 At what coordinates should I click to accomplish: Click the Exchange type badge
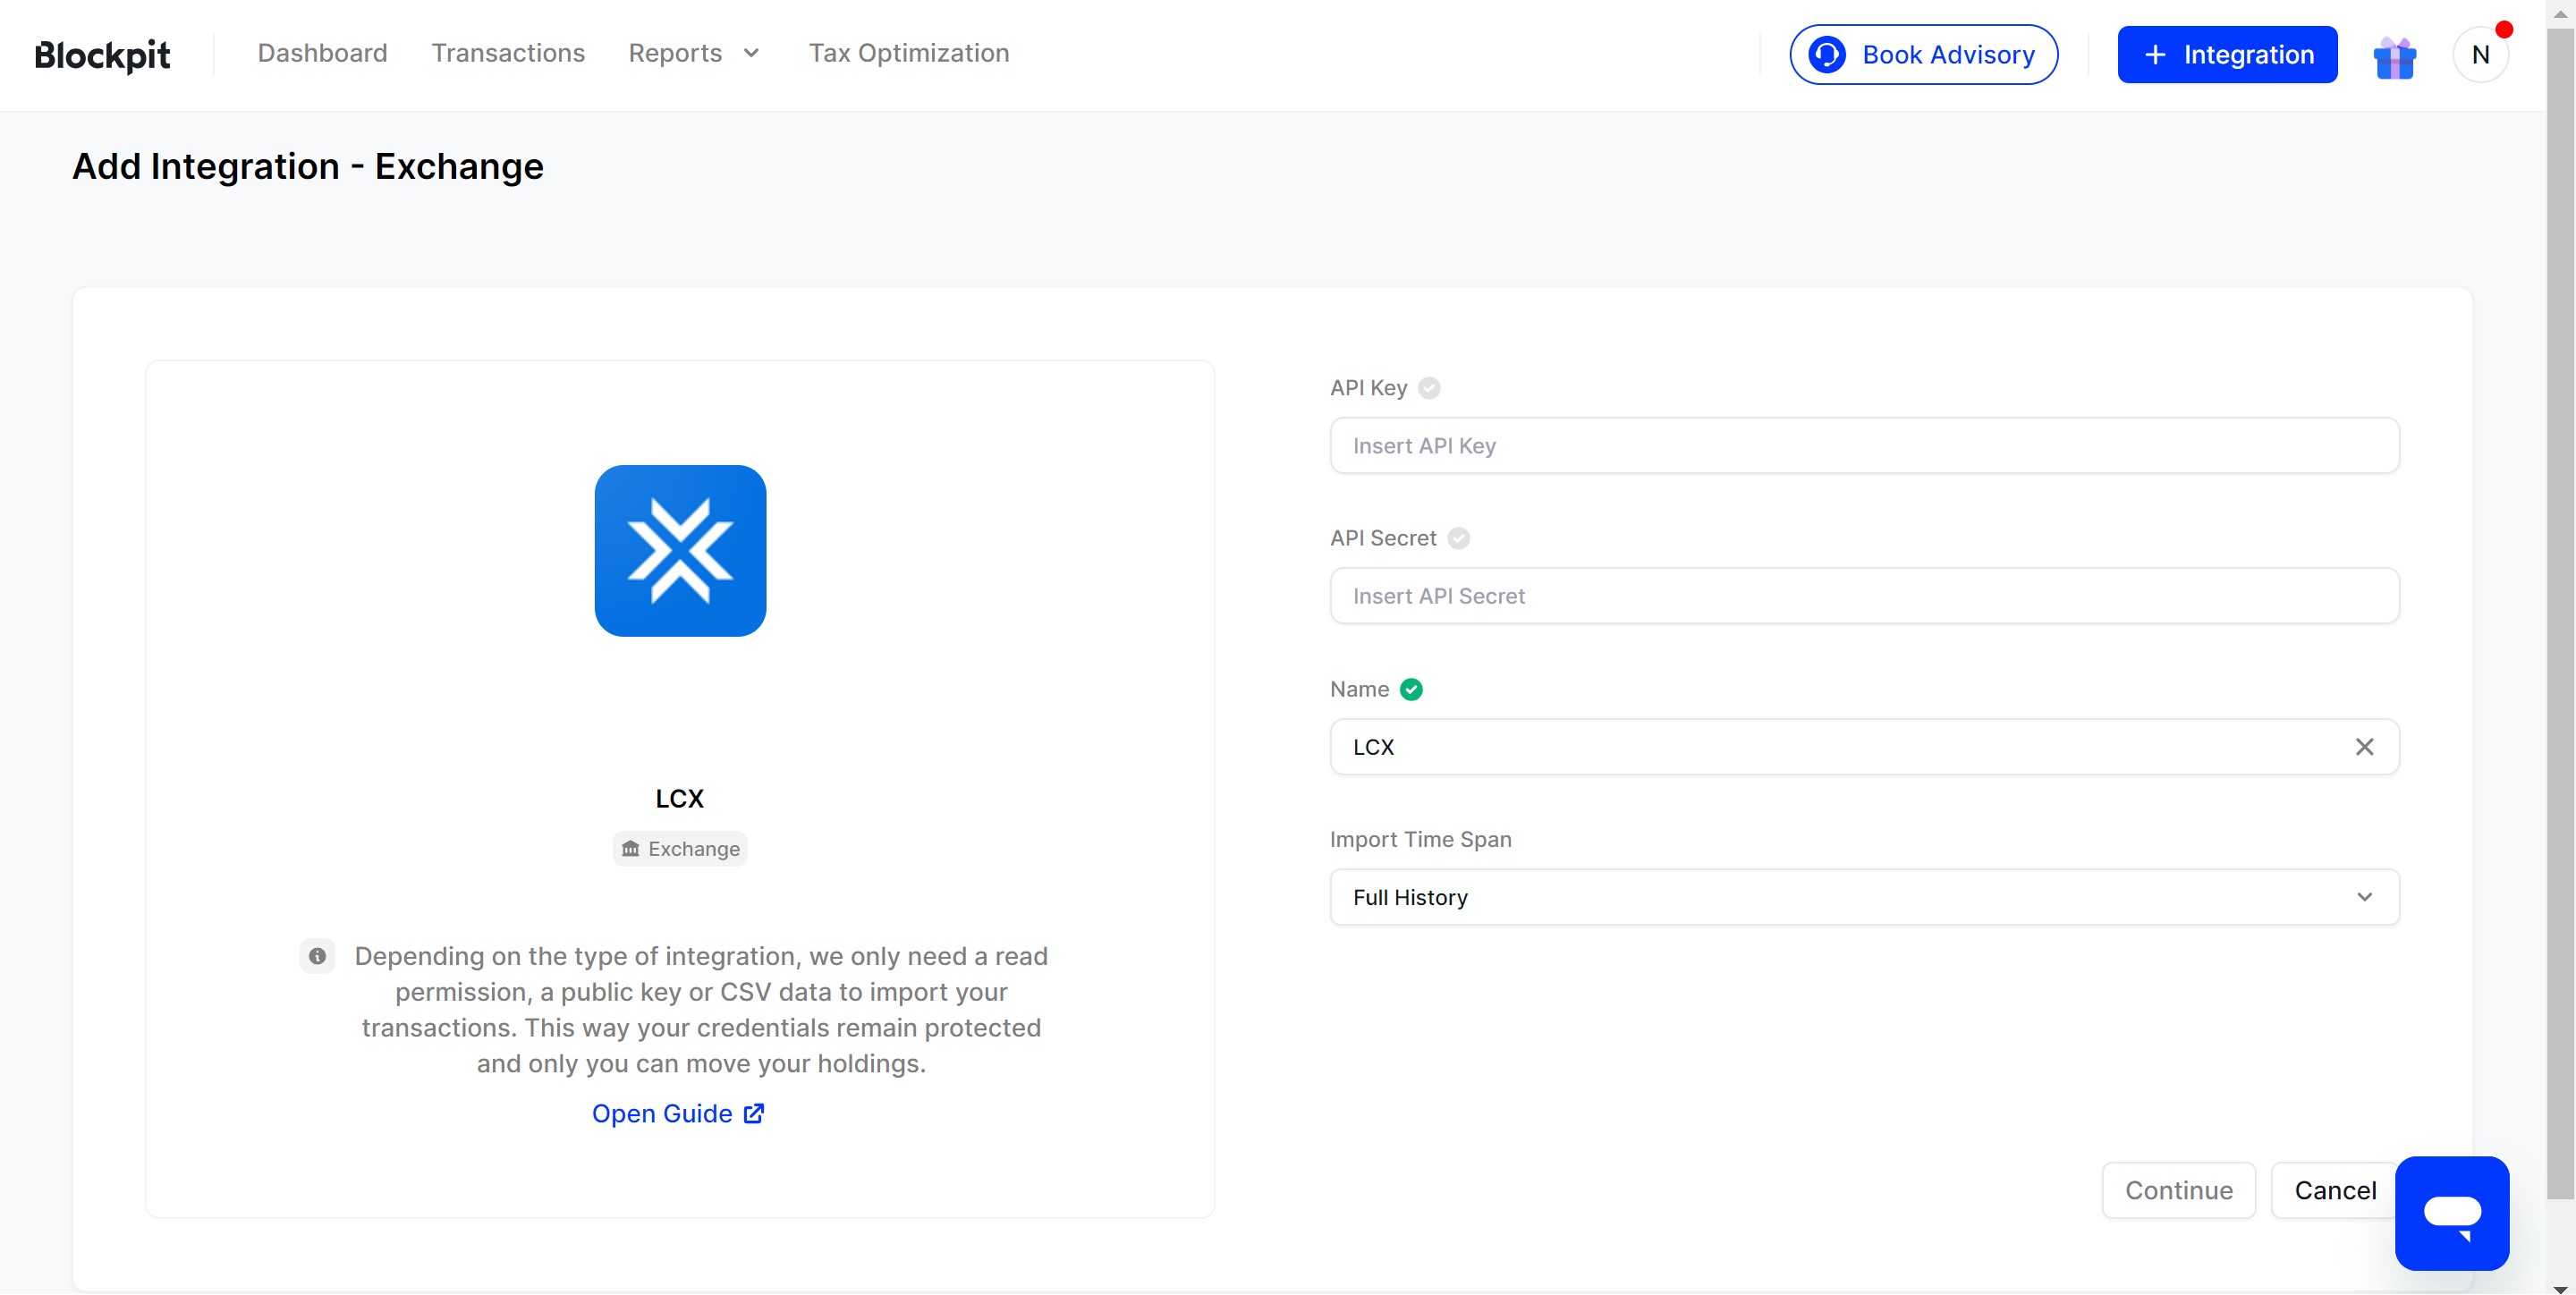pyautogui.click(x=680, y=849)
